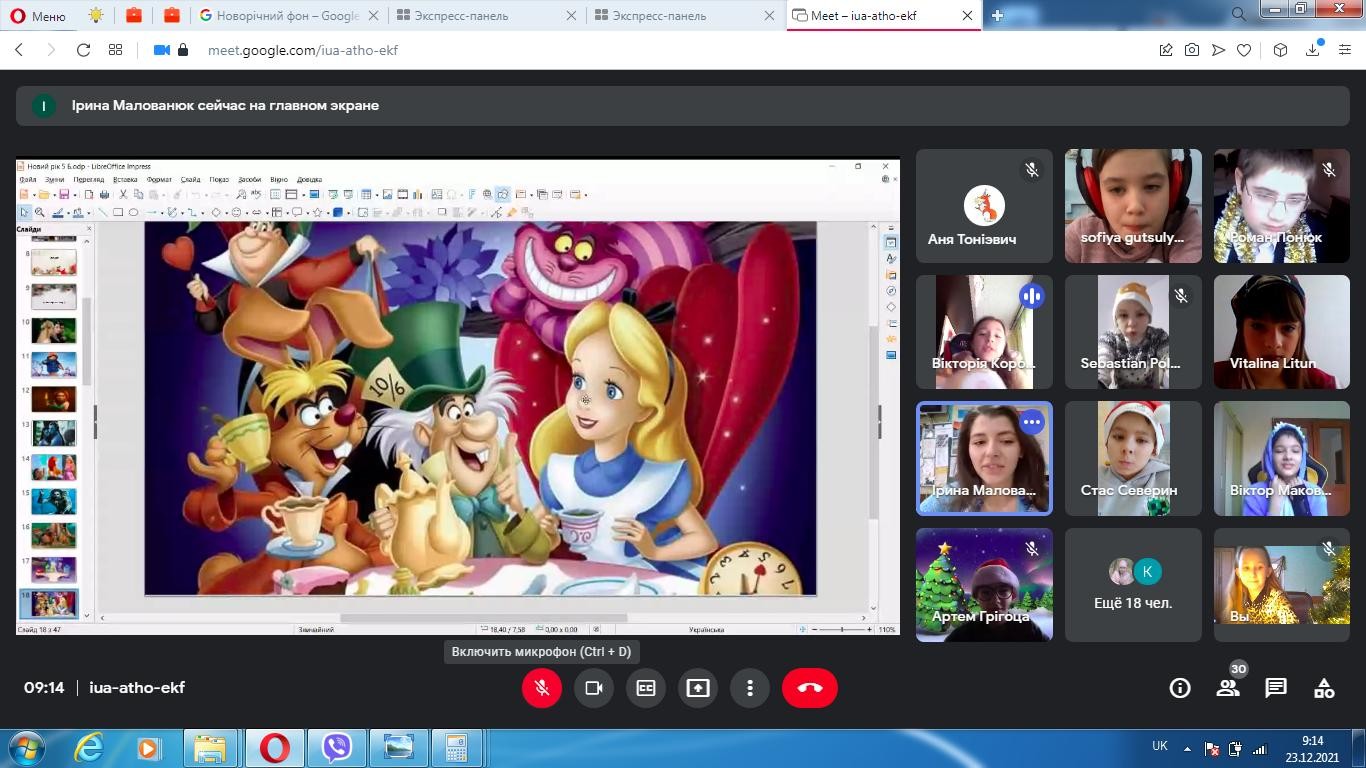Select Вікторія Коро video tile
Screen dimensions: 1366x768
coord(984,332)
